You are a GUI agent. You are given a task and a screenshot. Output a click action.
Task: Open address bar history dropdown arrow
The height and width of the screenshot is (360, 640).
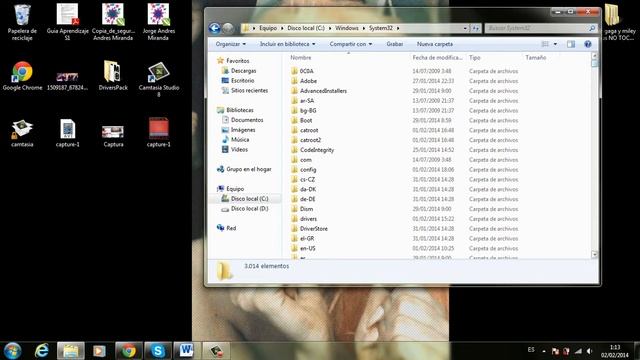[465, 28]
